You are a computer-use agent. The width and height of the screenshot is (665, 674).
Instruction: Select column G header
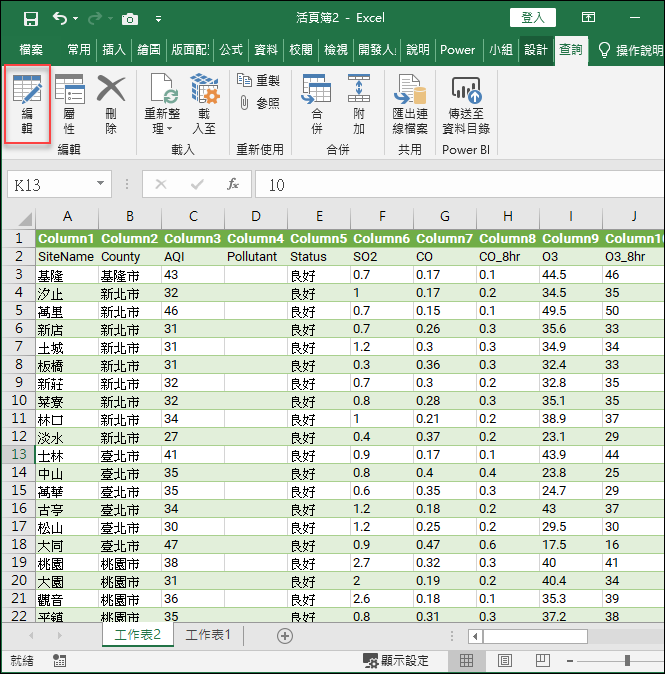445,216
